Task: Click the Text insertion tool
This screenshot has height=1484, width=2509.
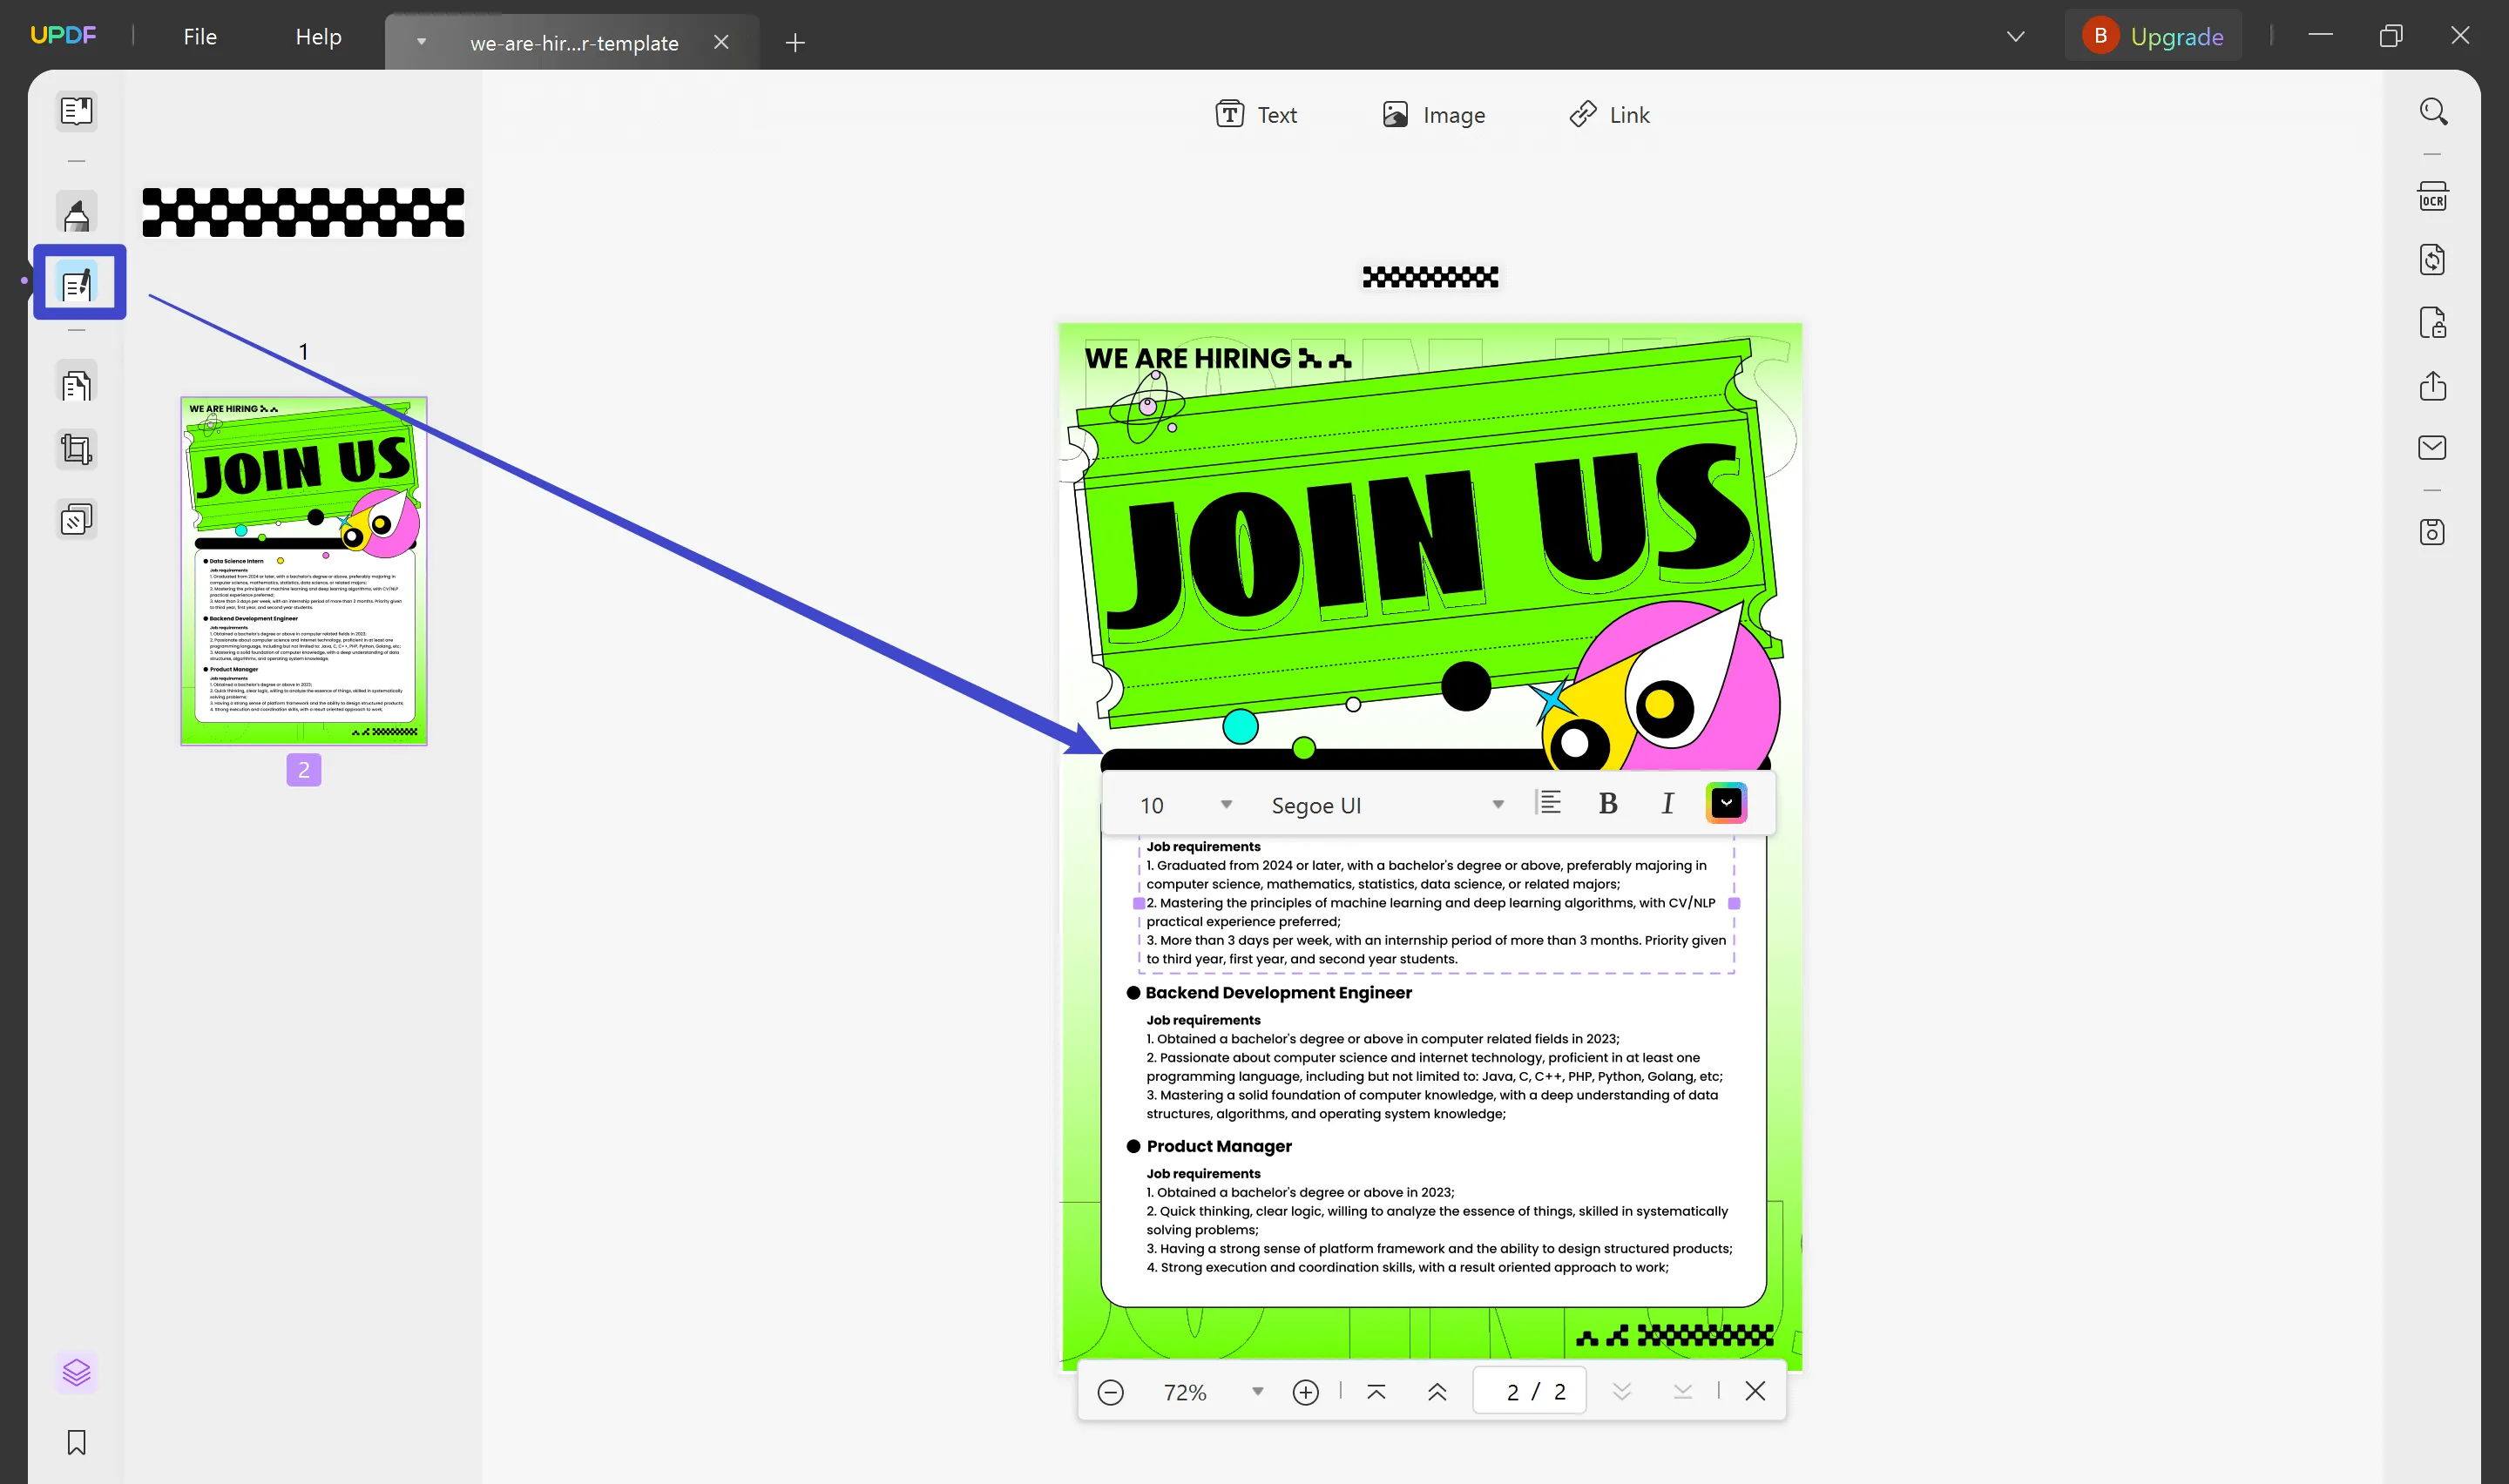Action: pos(1258,115)
